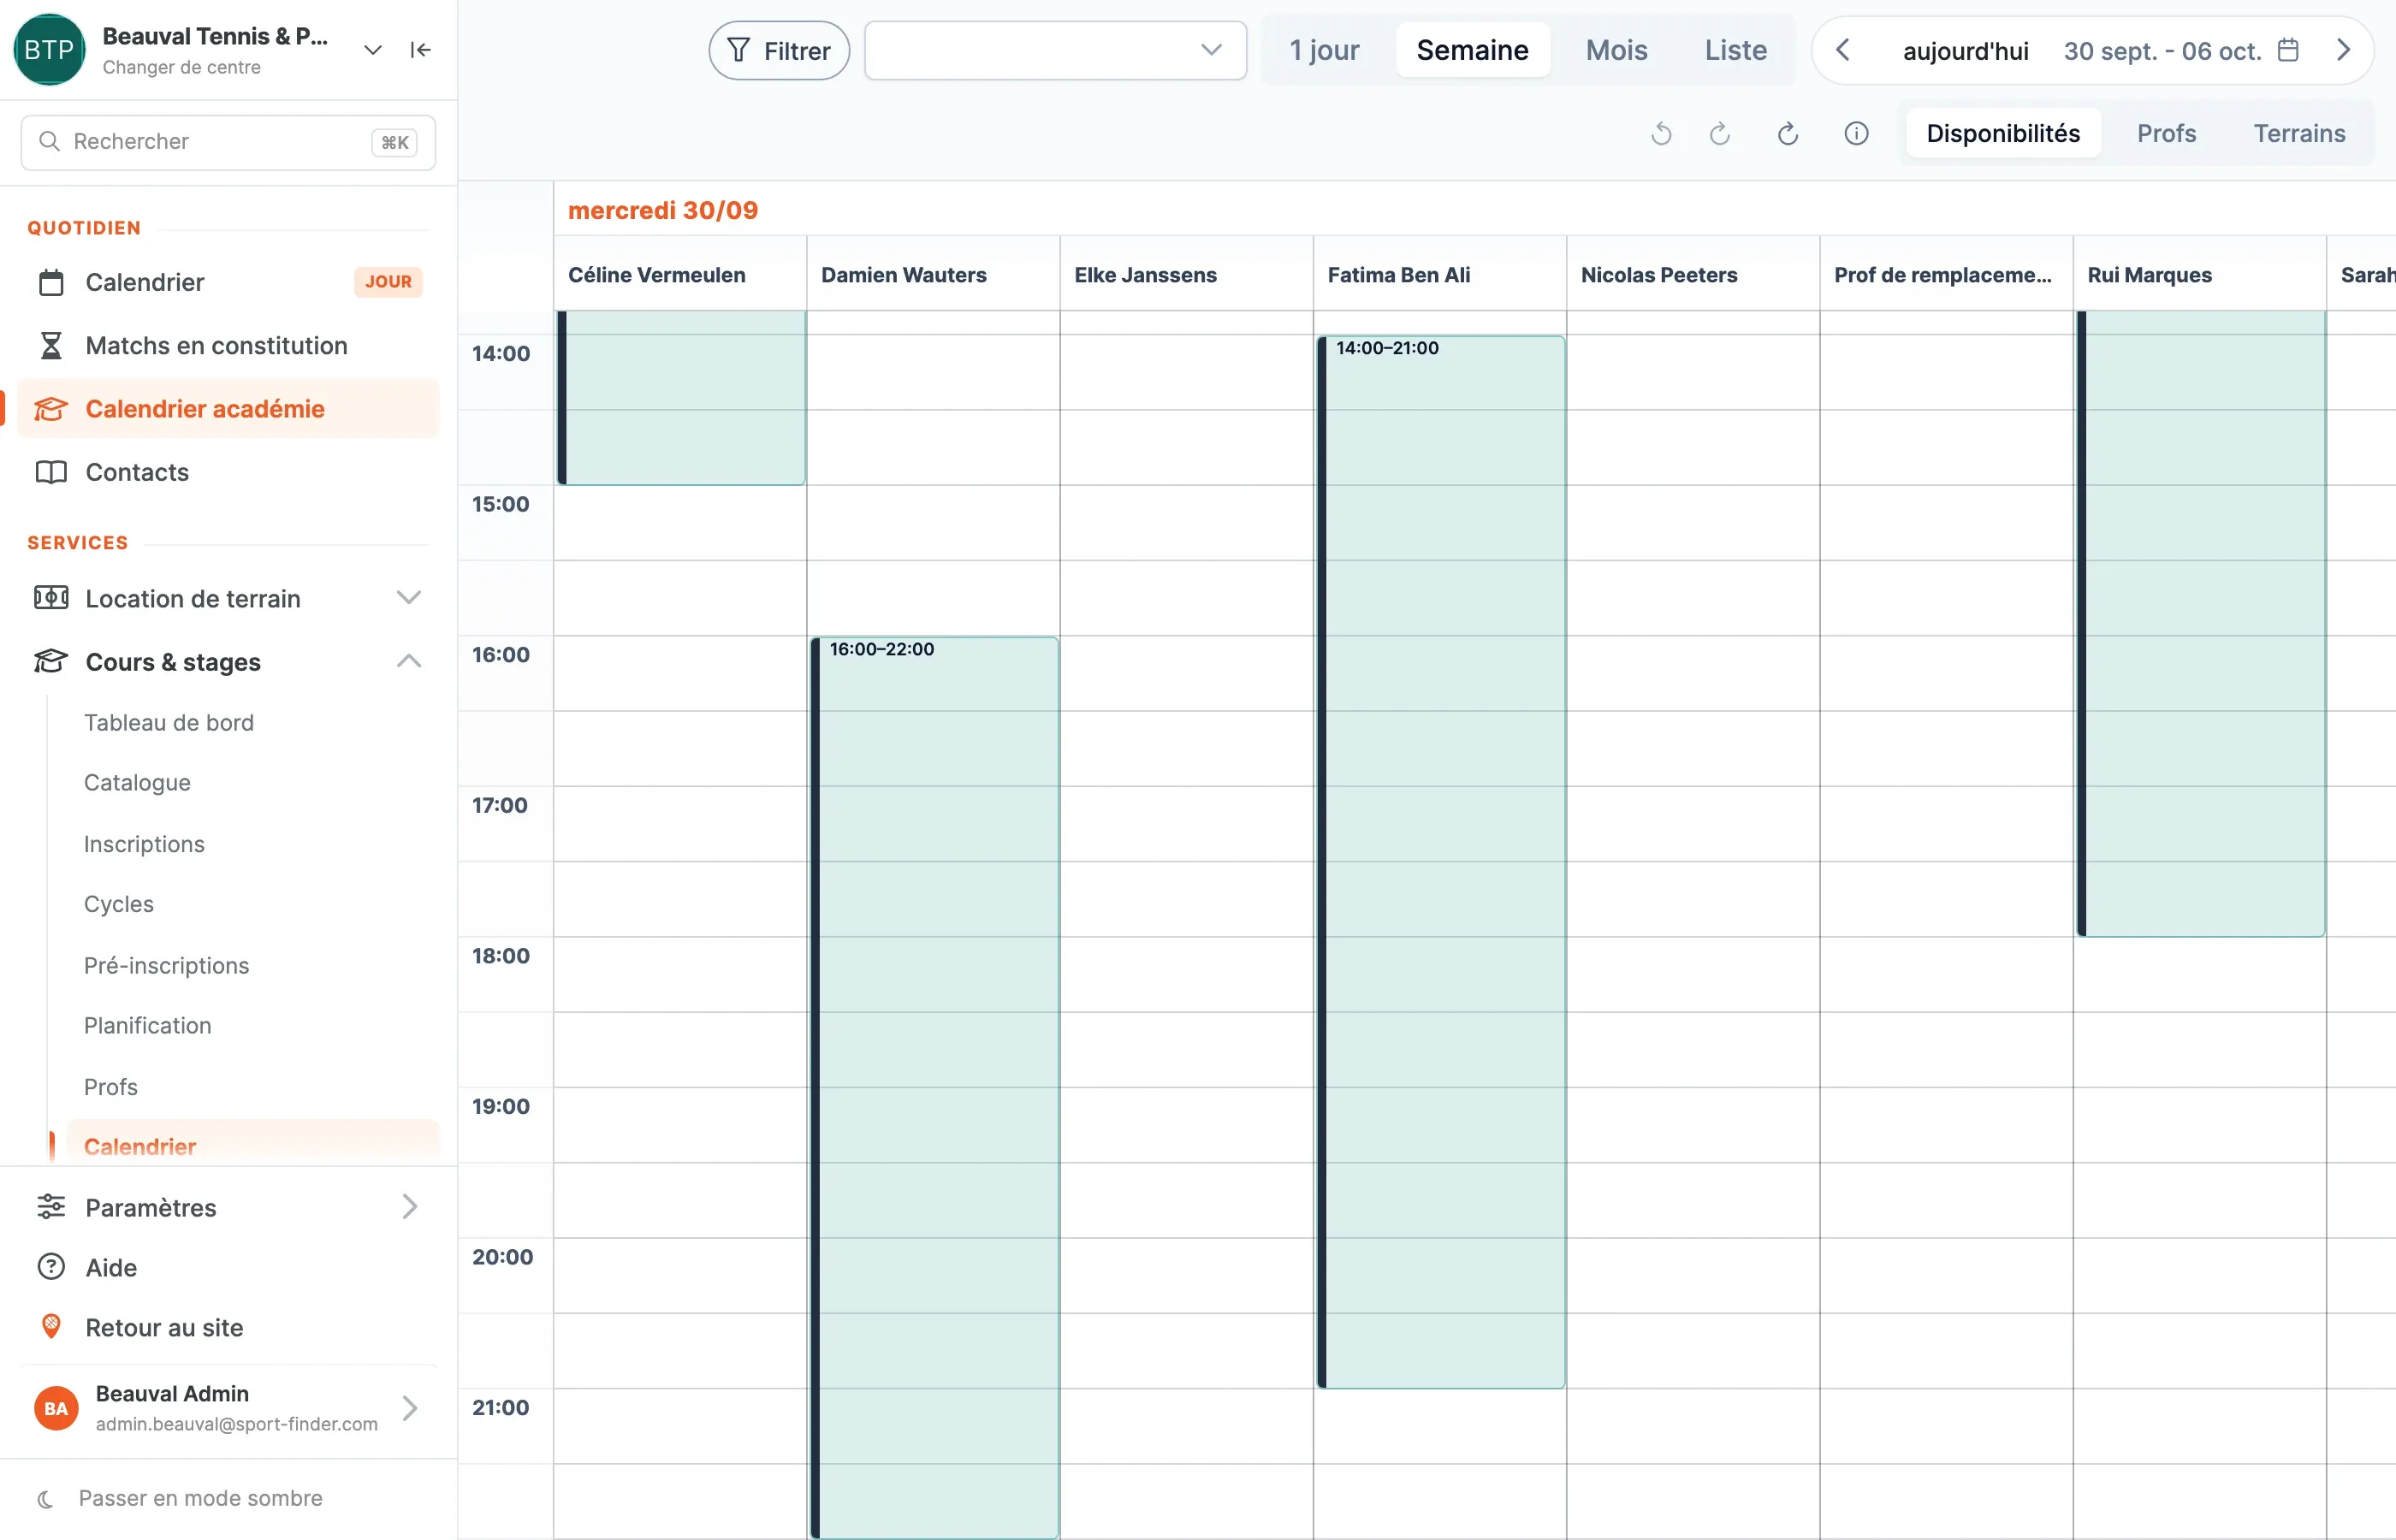
Task: Open the center switcher chevron
Action: pos(373,50)
